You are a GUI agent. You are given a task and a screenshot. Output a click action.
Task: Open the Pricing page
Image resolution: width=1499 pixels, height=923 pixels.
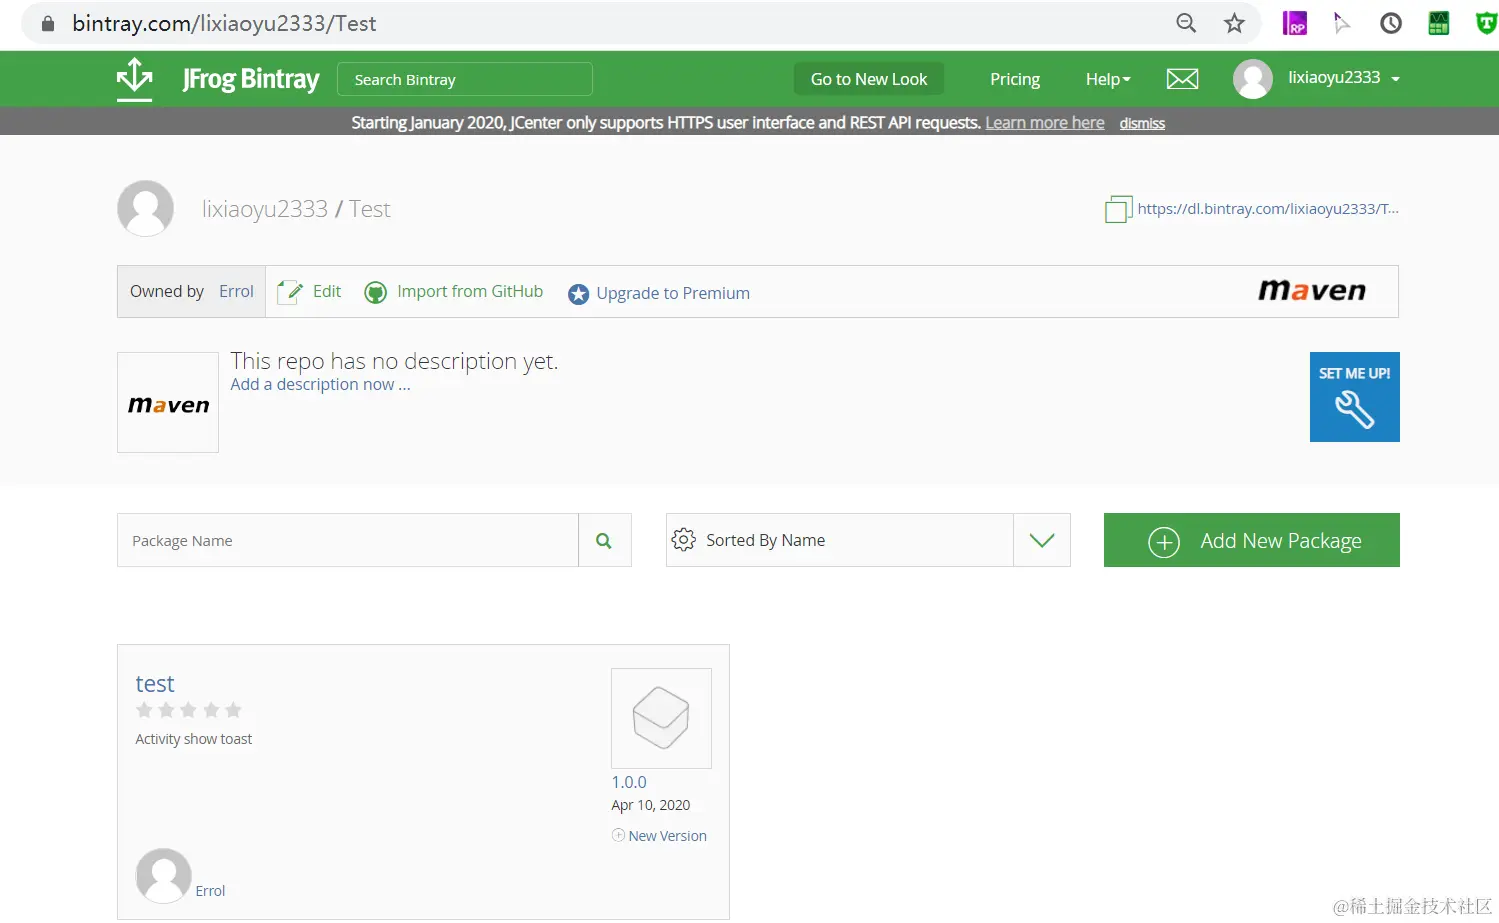1015,79
